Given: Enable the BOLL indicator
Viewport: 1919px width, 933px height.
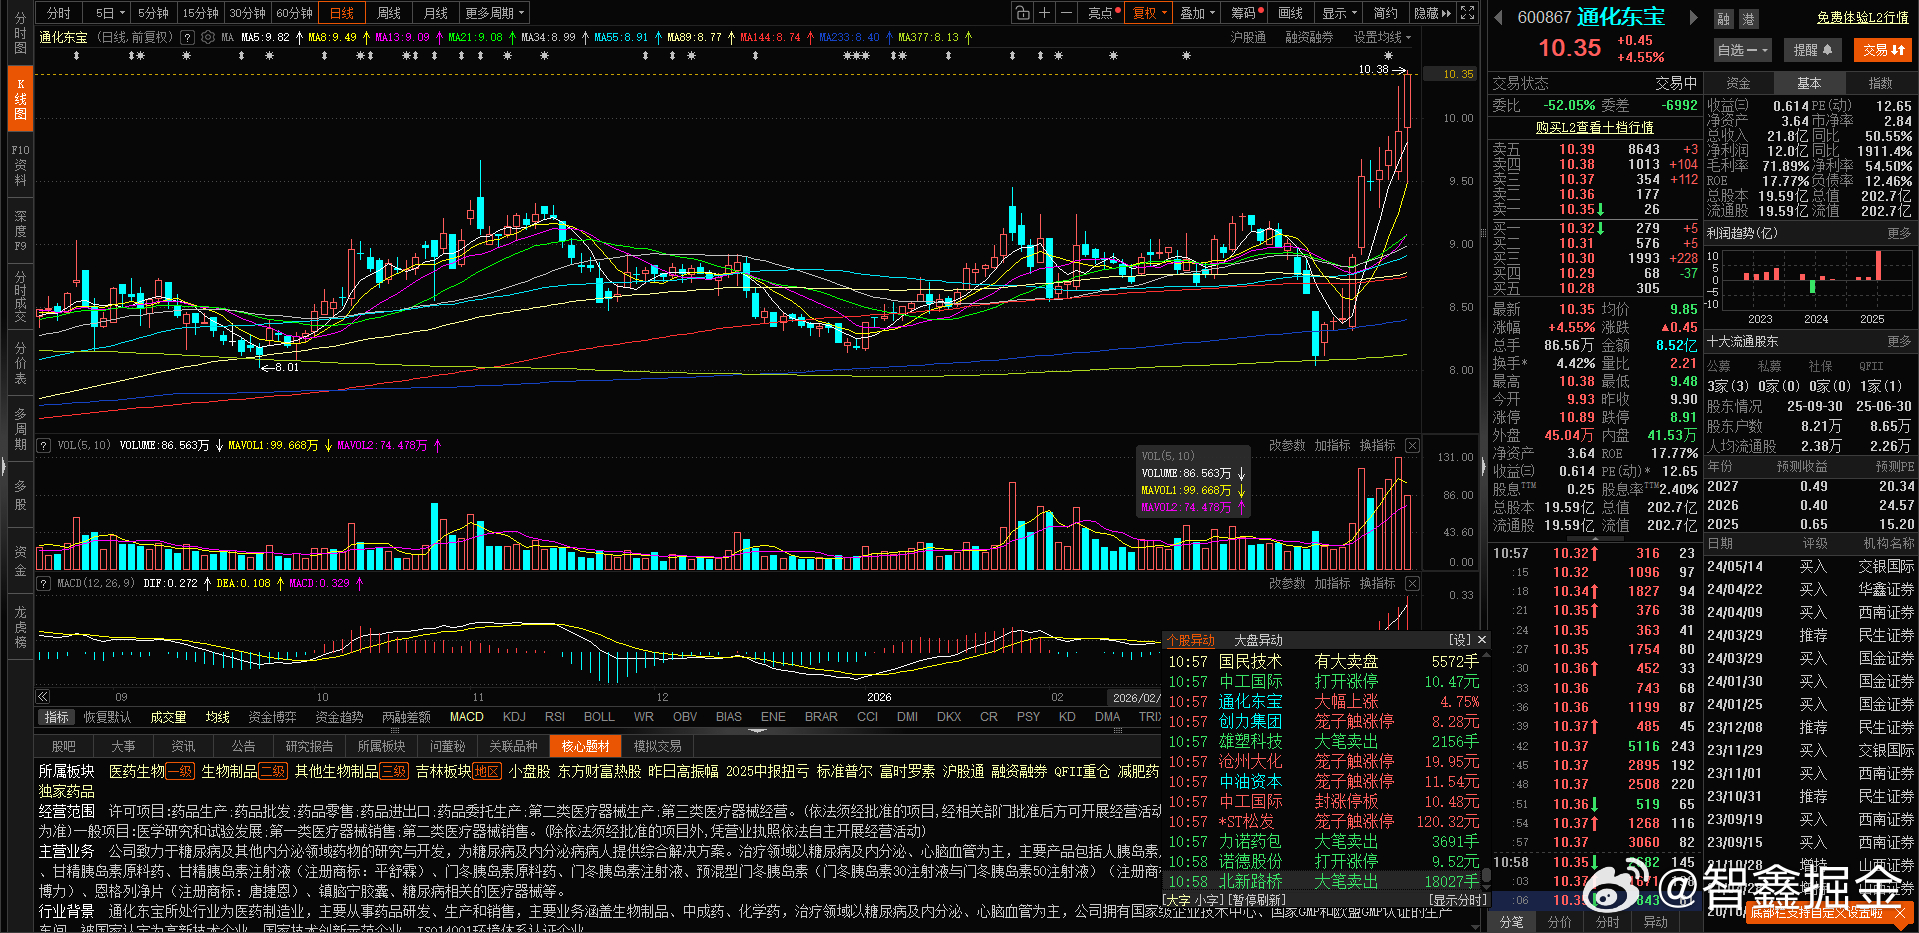Looking at the screenshot, I should (x=599, y=717).
